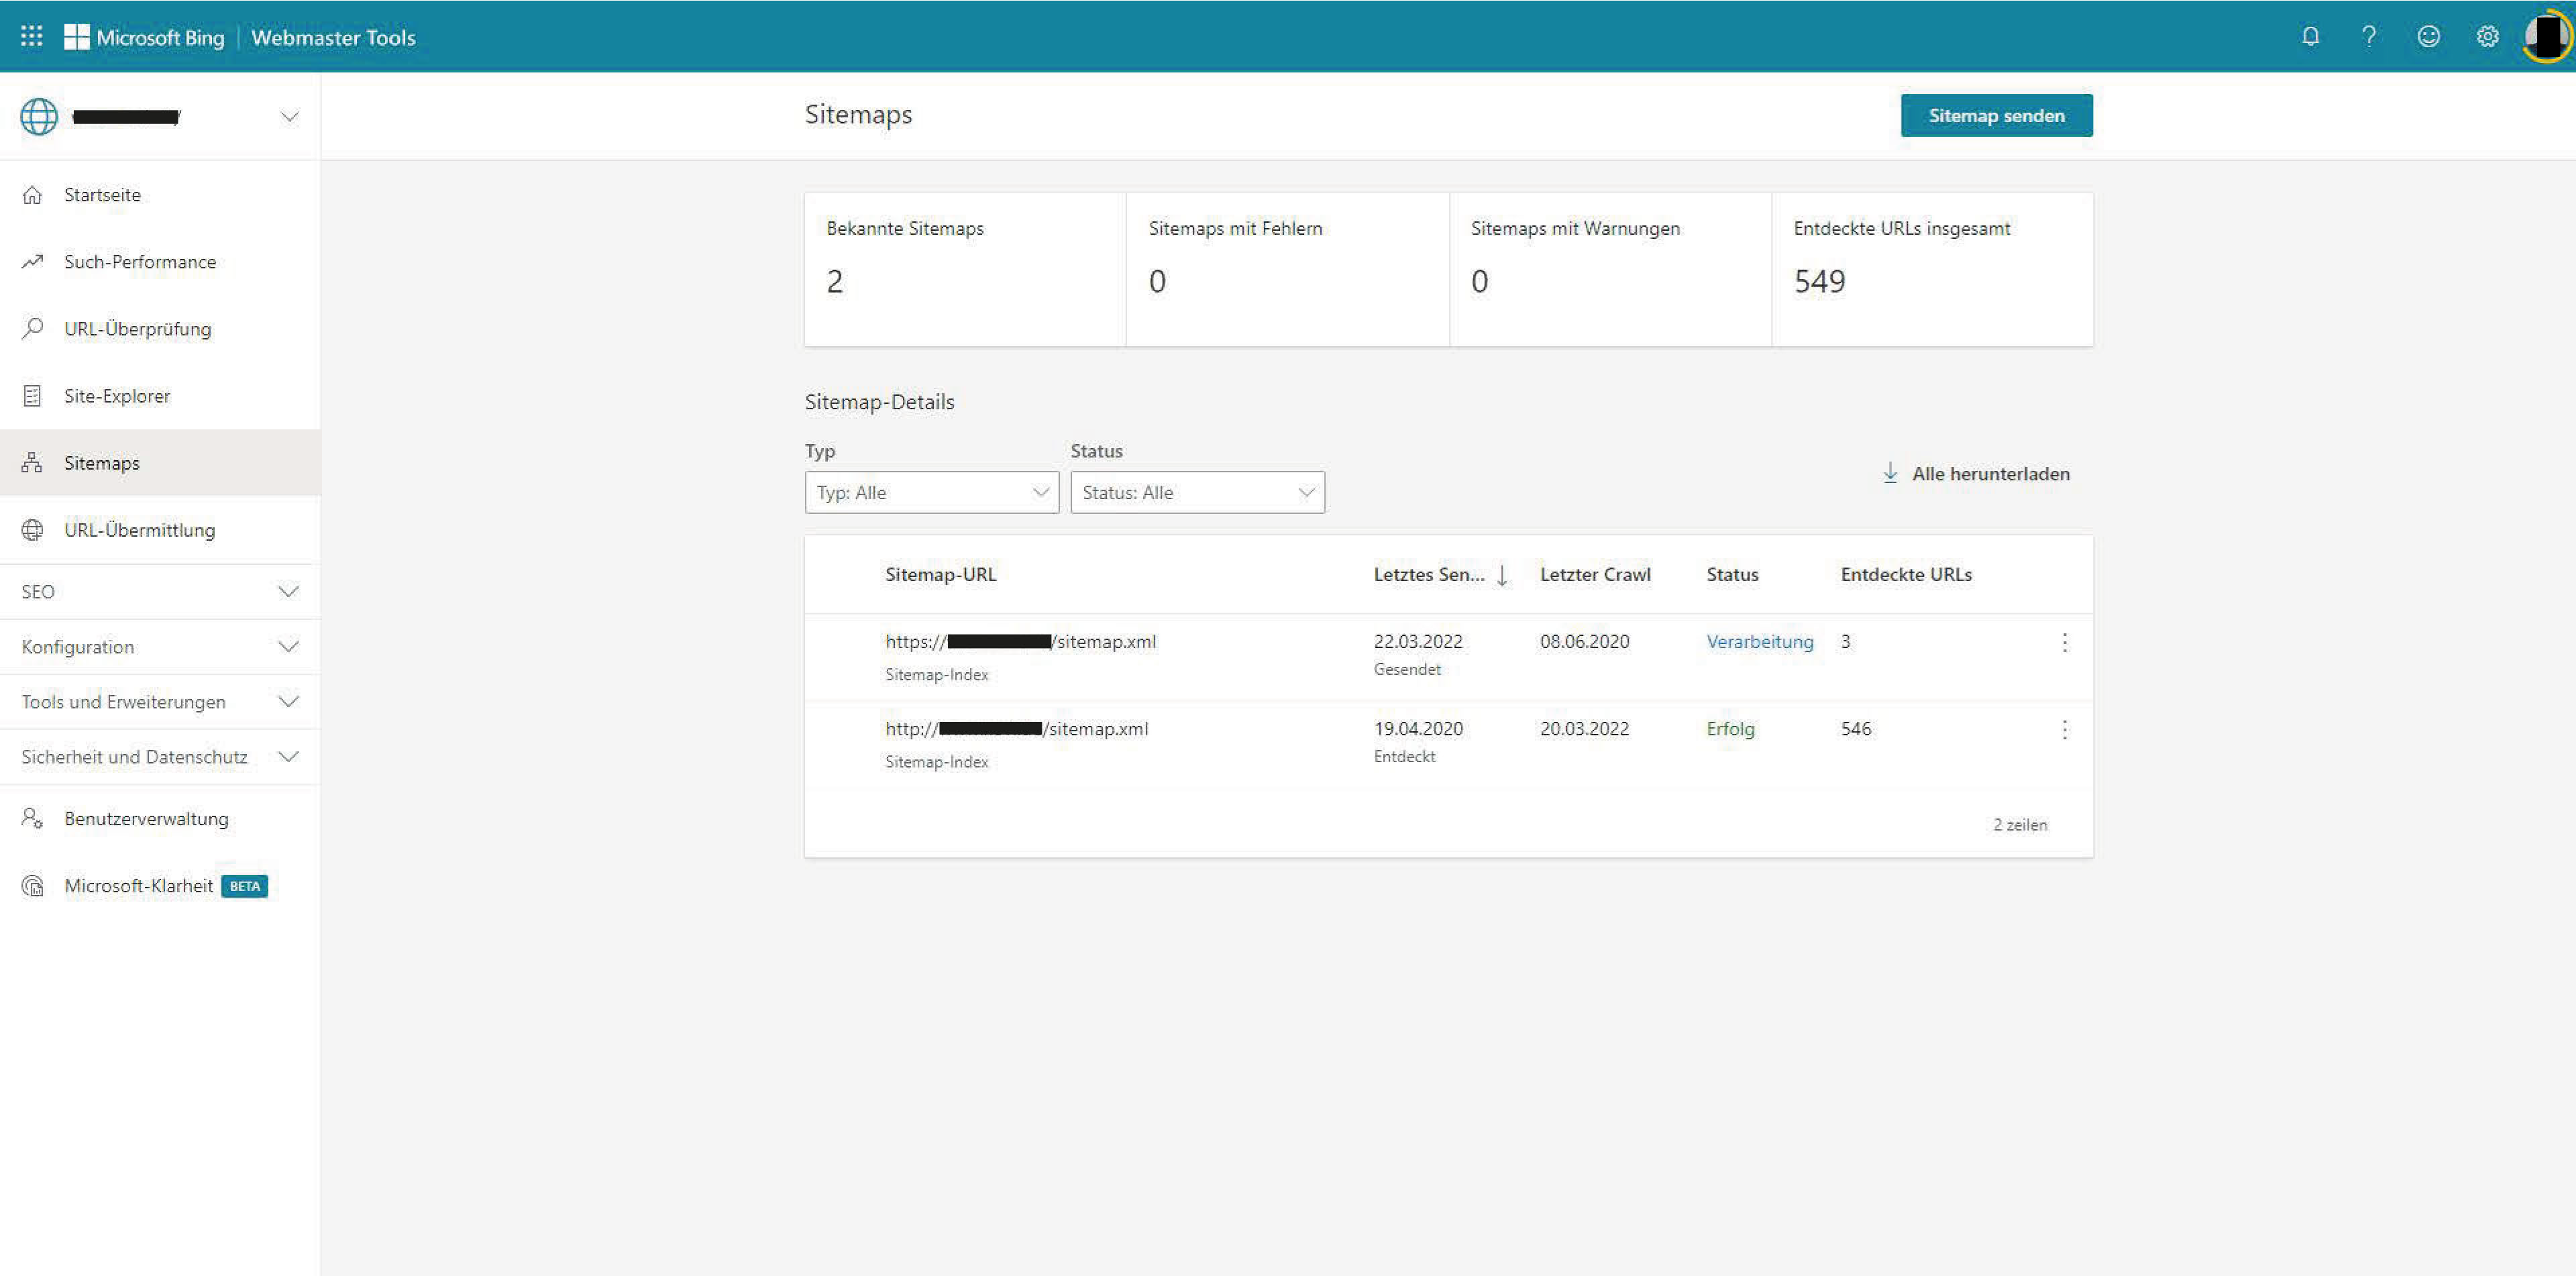The image size is (2576, 1276).
Task: Click the Alle herunterladen download icon
Action: (x=1890, y=473)
